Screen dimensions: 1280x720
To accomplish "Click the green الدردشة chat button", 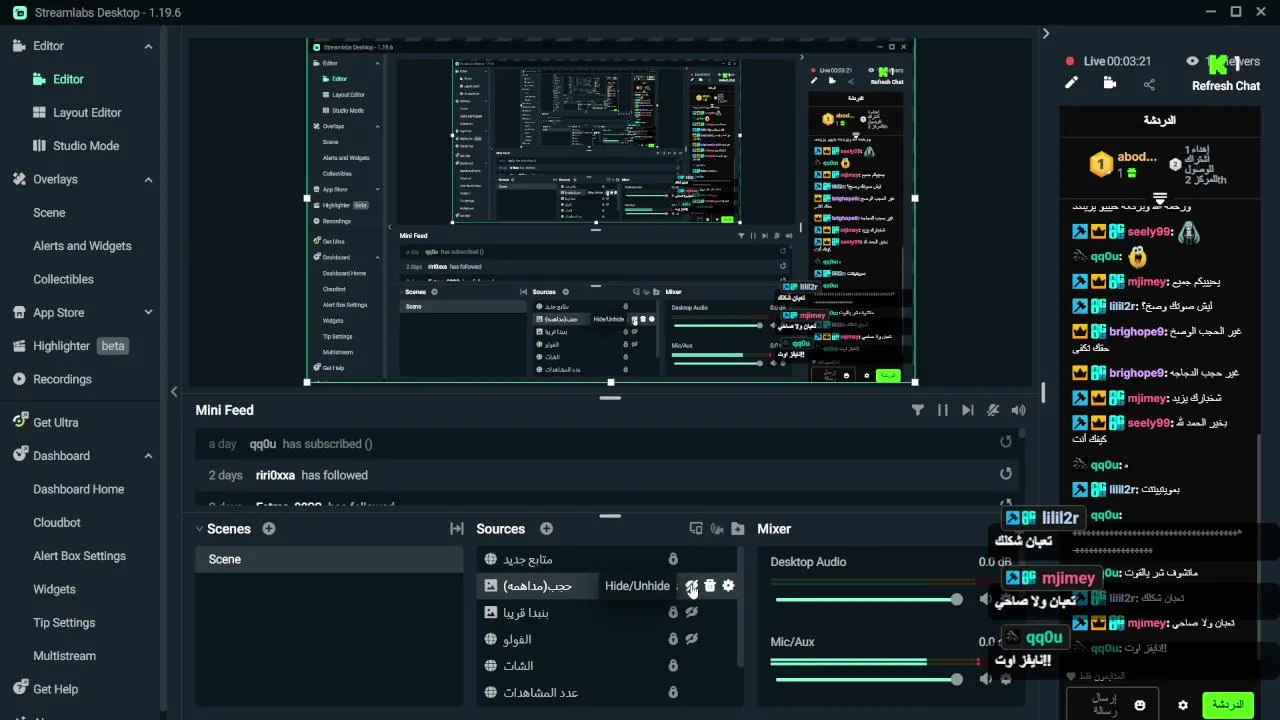I will (1228, 704).
